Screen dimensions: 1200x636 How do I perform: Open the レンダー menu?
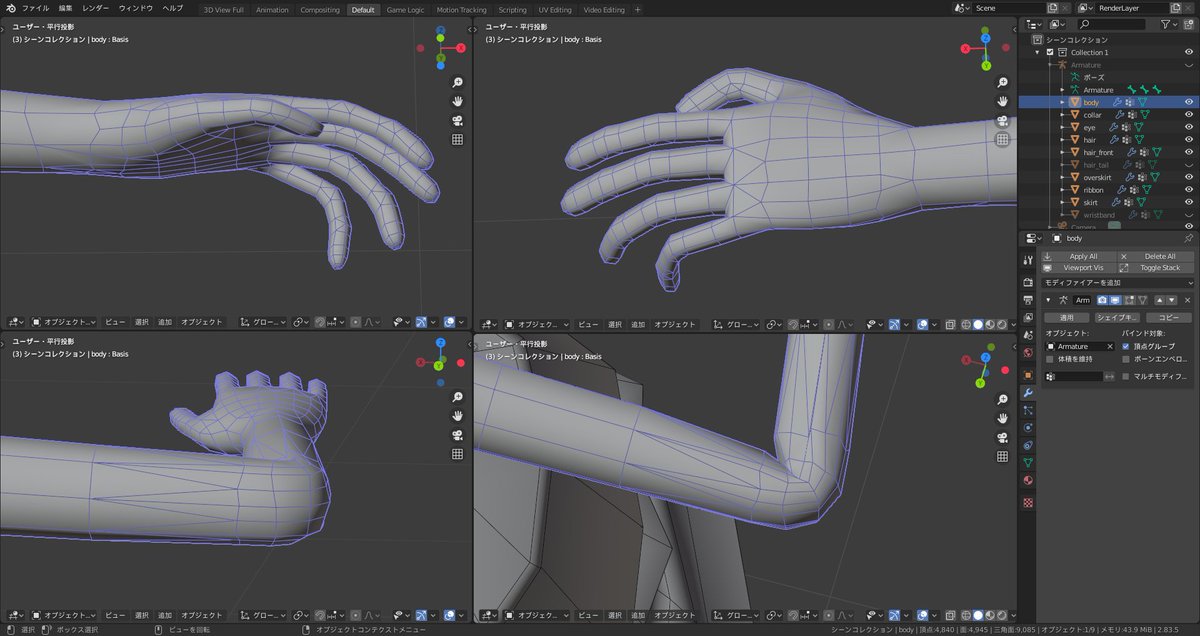pyautogui.click(x=96, y=8)
